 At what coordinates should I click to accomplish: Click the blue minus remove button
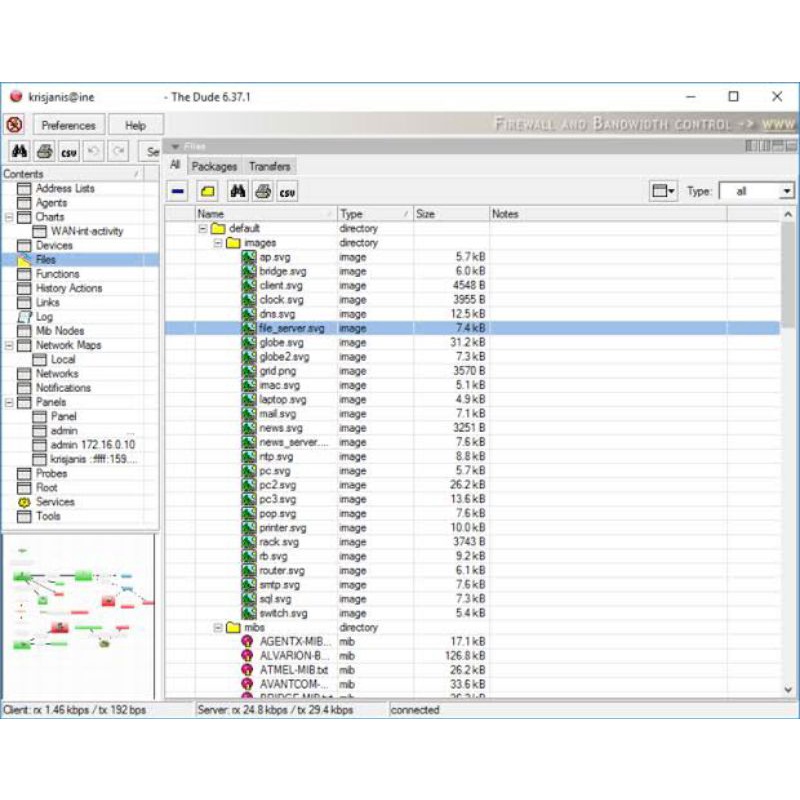coord(178,191)
